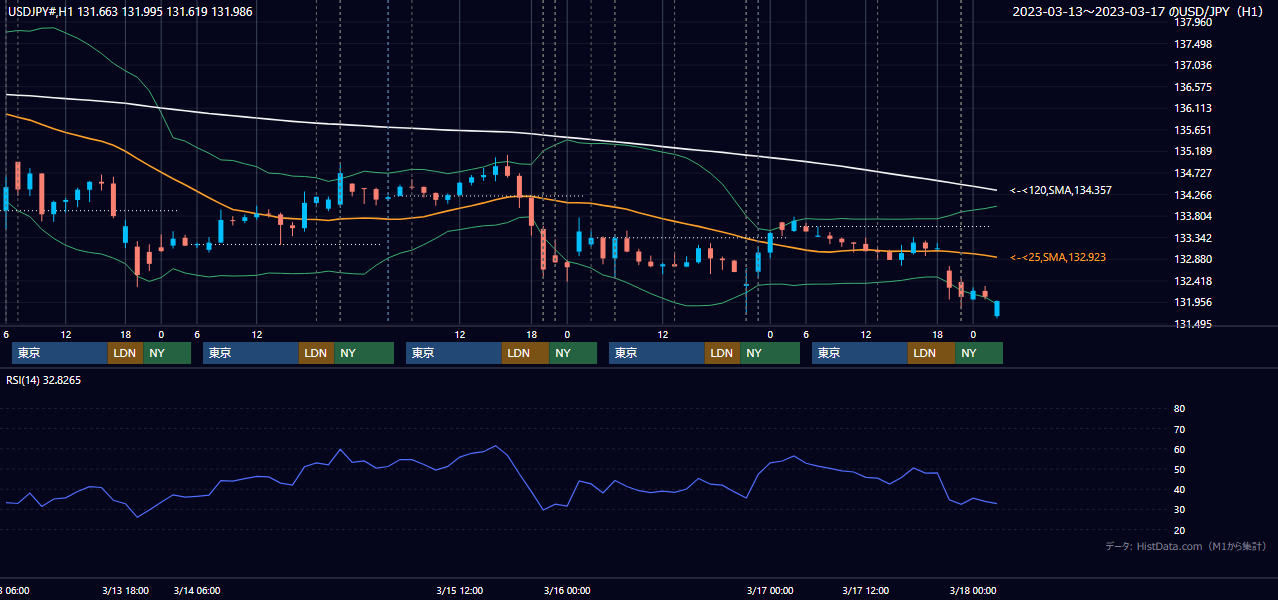Click price axis label 135.189
Image resolution: width=1278 pixels, height=600 pixels.
(x=1193, y=151)
